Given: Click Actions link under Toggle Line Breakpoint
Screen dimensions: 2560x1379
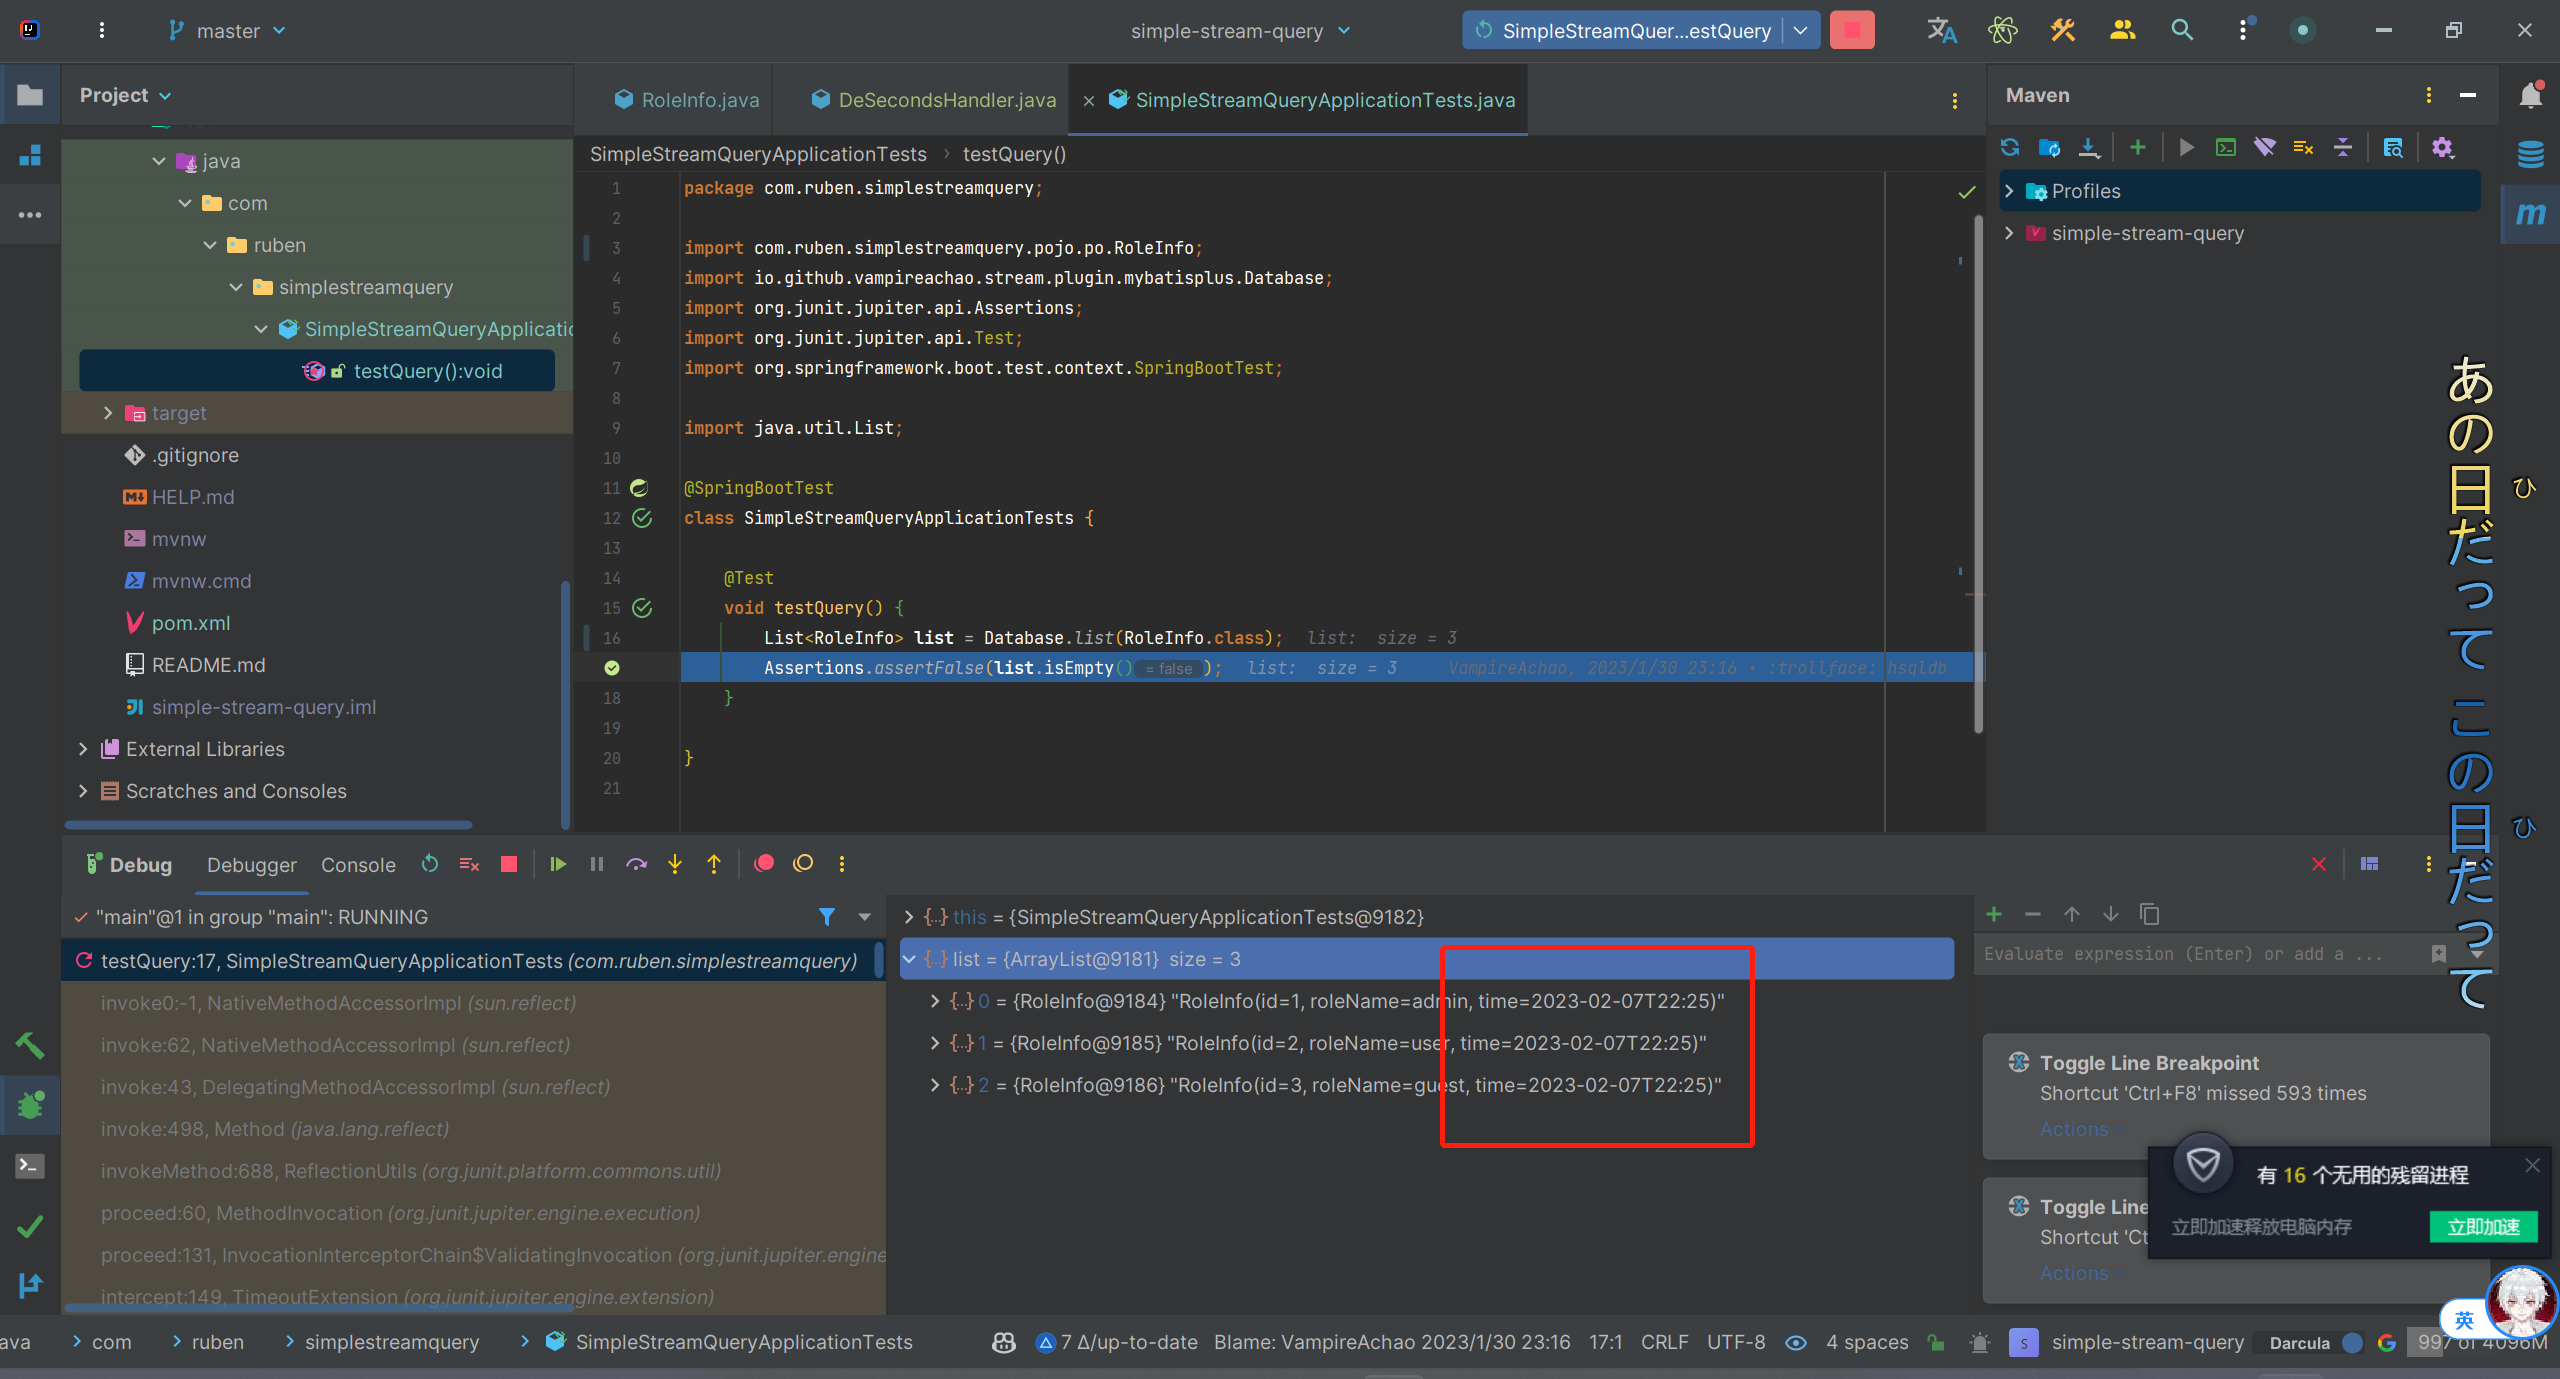Looking at the screenshot, I should tap(2074, 1129).
